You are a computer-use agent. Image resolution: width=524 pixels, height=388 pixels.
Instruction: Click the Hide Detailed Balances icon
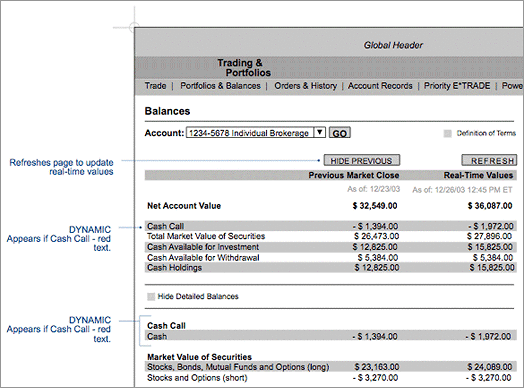pos(151,296)
